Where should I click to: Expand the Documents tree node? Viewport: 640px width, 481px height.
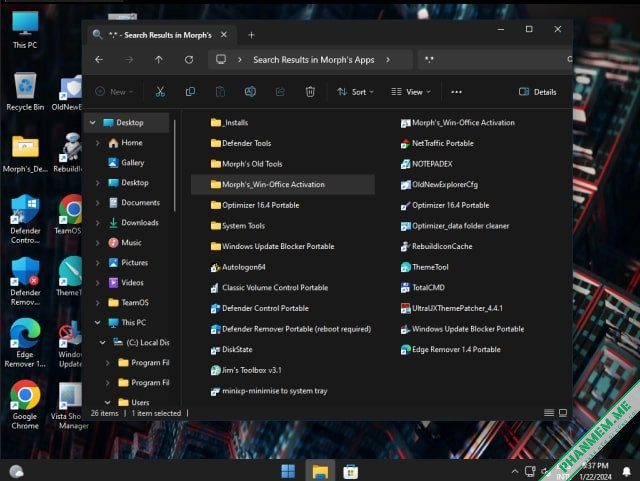pos(98,203)
